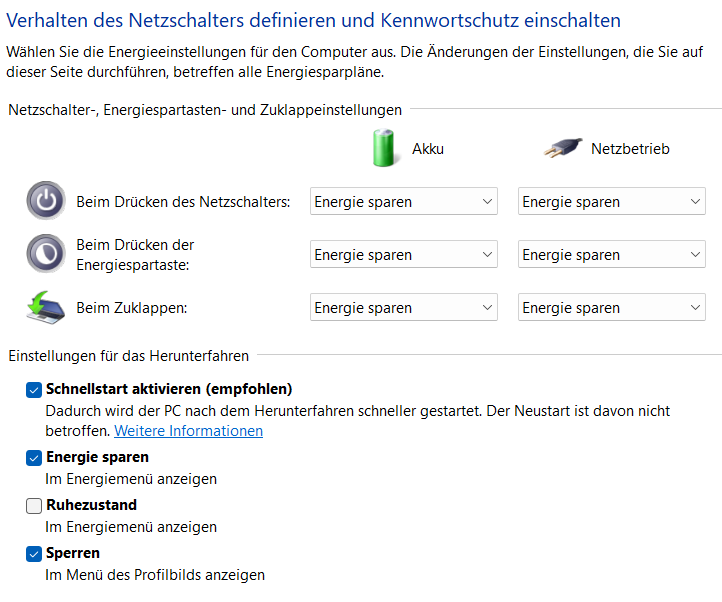Image resolution: width=722 pixels, height=602 pixels.
Task: Click the power button icon
Action: [x=44, y=201]
